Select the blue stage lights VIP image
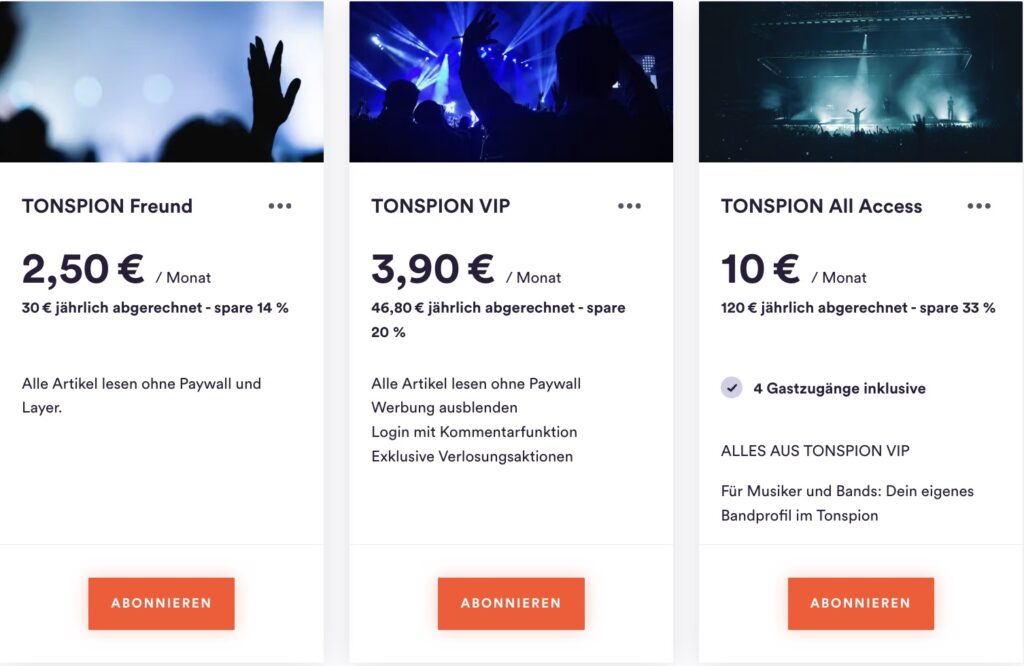This screenshot has height=666, width=1024. point(511,81)
